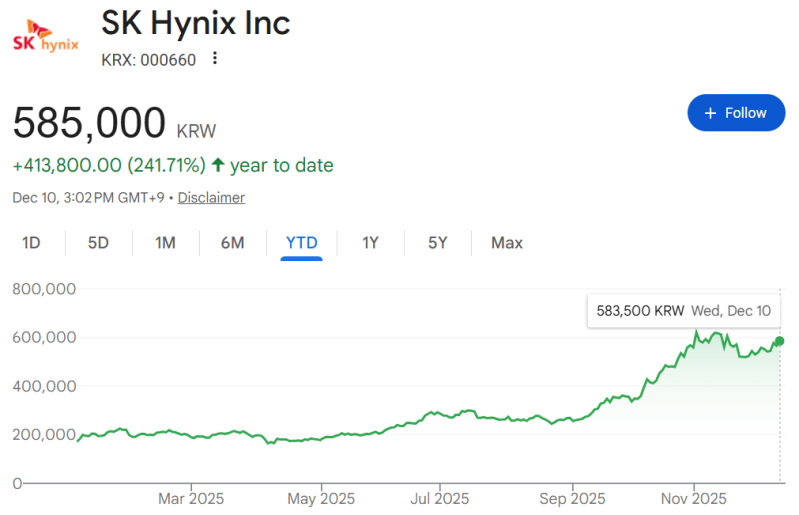799x515 pixels.
Task: View the 1Y price history
Action: coord(370,243)
